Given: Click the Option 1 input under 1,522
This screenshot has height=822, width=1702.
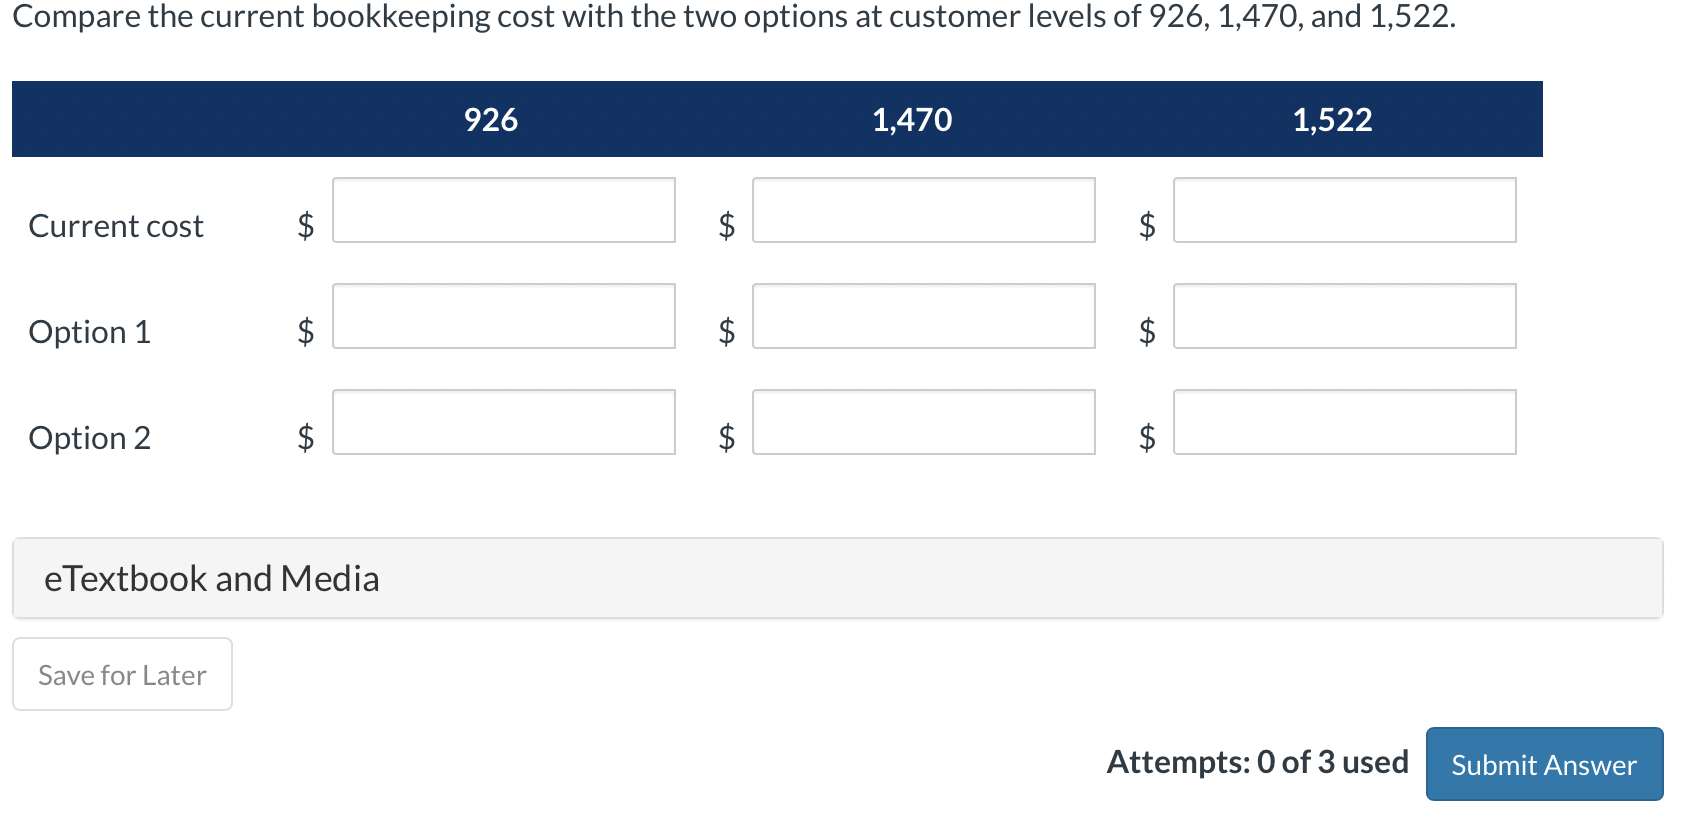Looking at the screenshot, I should point(1344,316).
